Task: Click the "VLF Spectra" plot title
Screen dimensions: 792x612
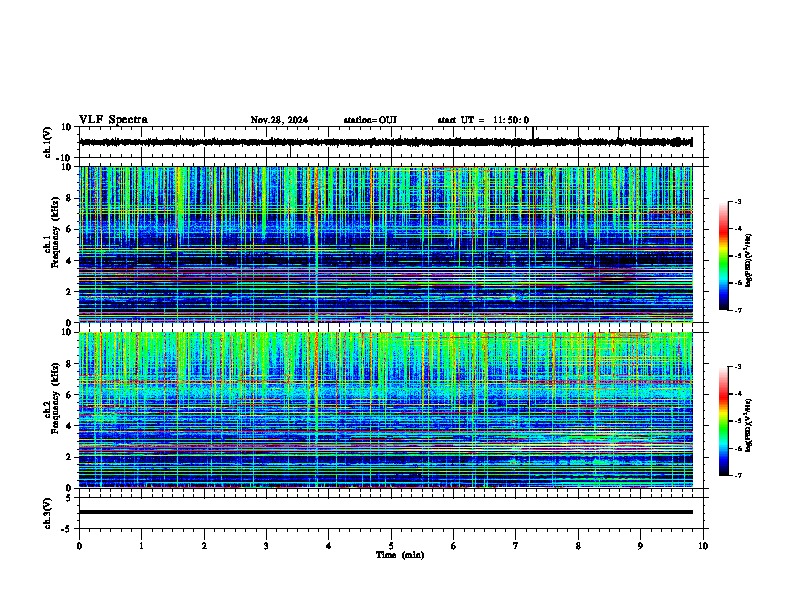Action: [113, 120]
